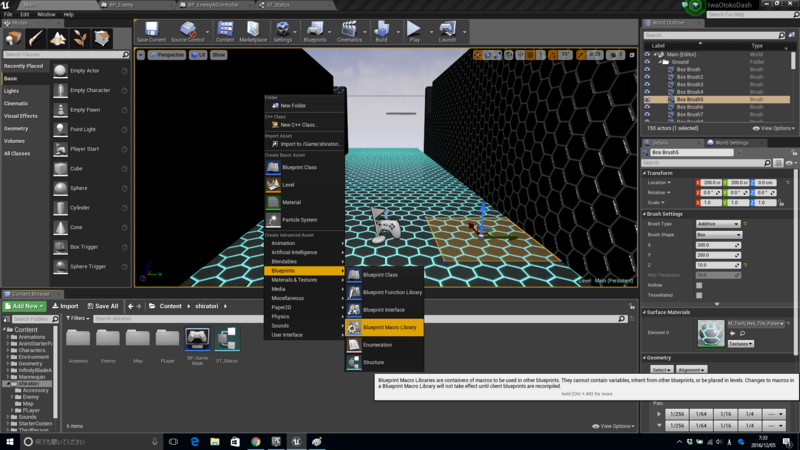Click Save All in Content Browser

(103, 306)
